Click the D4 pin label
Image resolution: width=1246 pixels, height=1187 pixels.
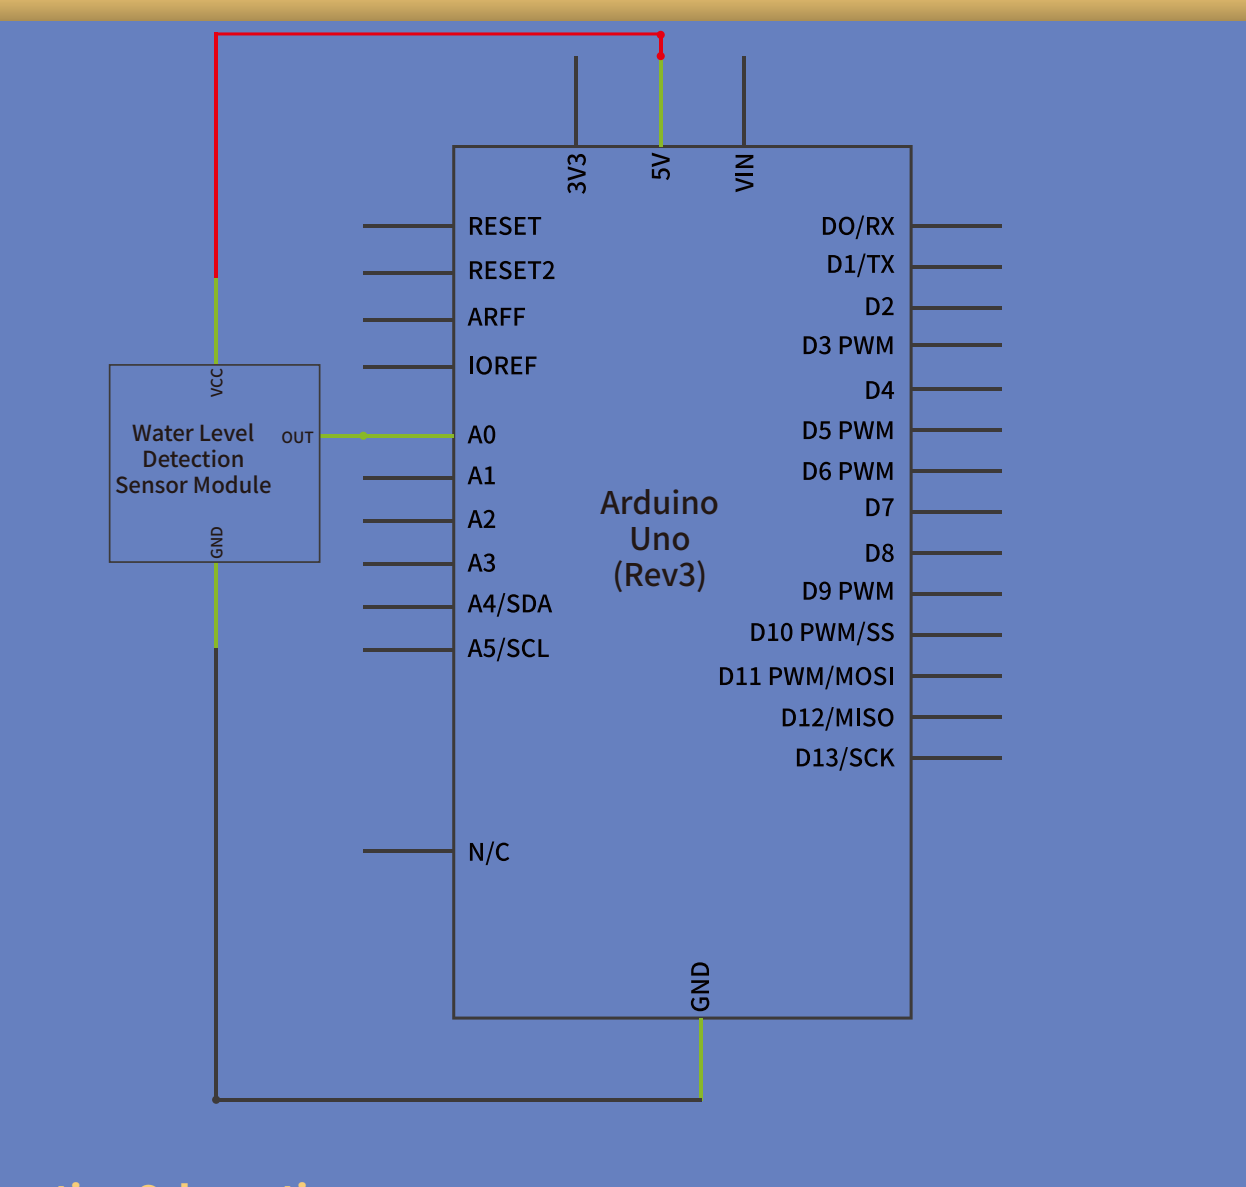pyautogui.click(x=880, y=391)
